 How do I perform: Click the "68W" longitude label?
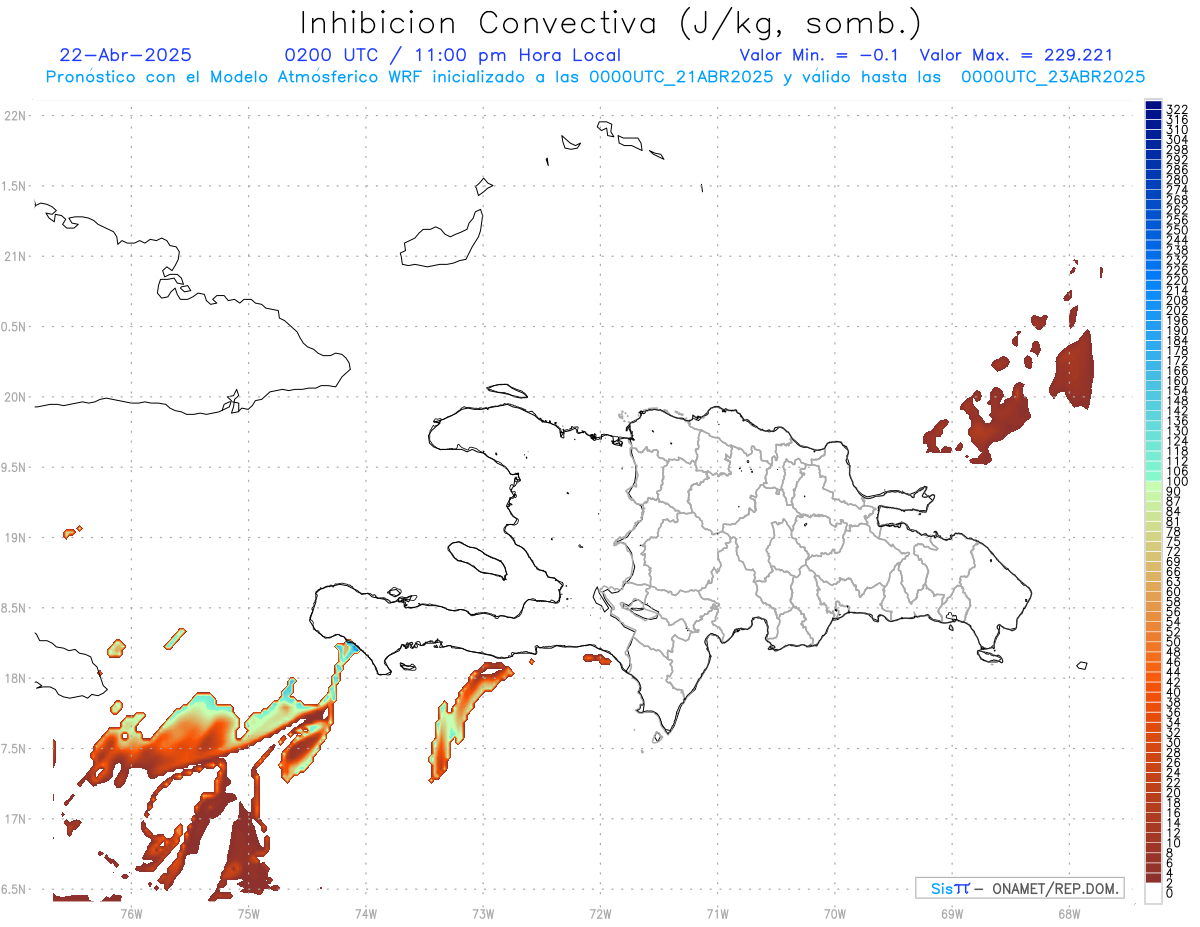[1069, 913]
